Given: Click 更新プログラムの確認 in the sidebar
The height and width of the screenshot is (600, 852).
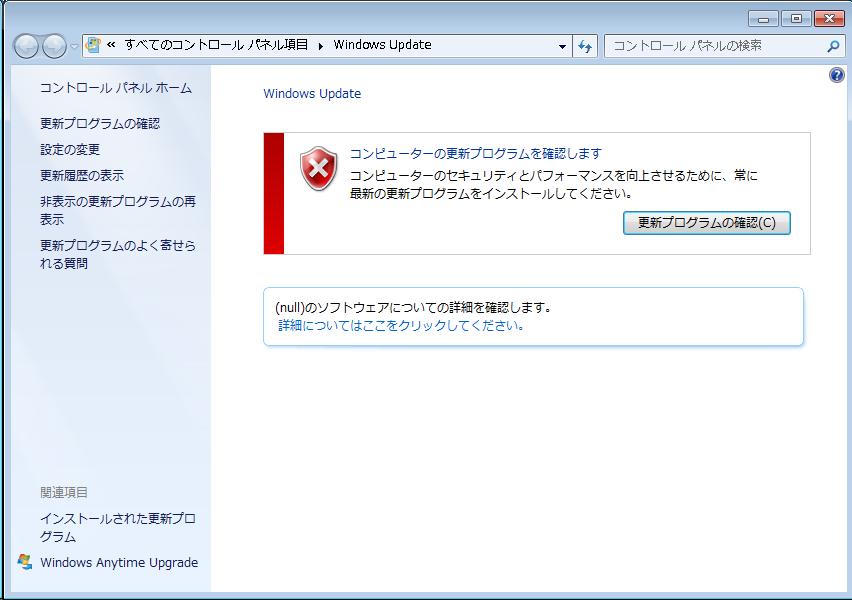Looking at the screenshot, I should (100, 123).
